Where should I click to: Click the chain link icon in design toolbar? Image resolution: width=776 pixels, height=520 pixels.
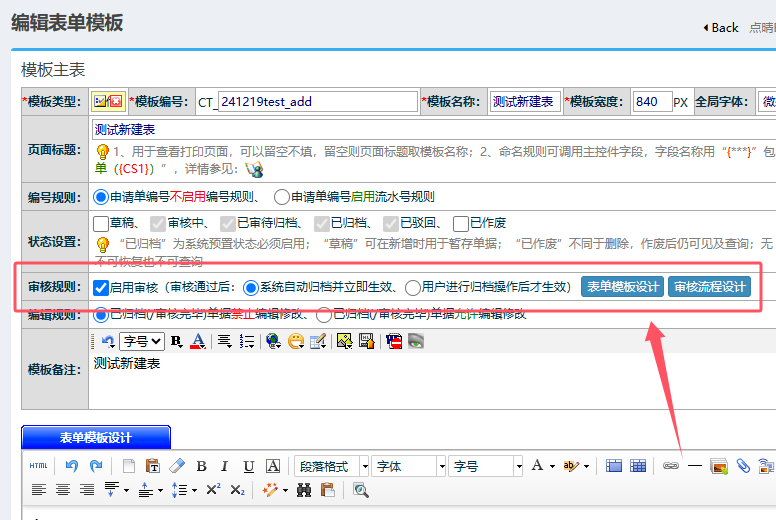[671, 466]
